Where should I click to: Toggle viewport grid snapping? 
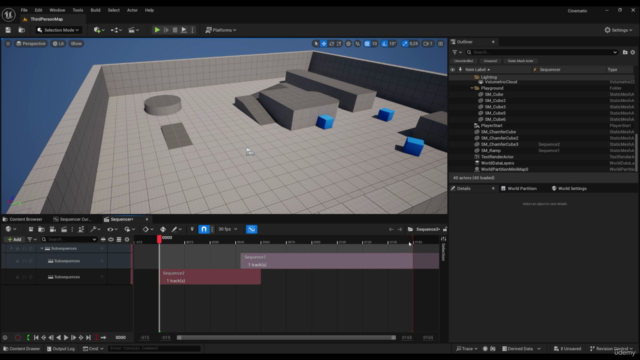(x=367, y=44)
